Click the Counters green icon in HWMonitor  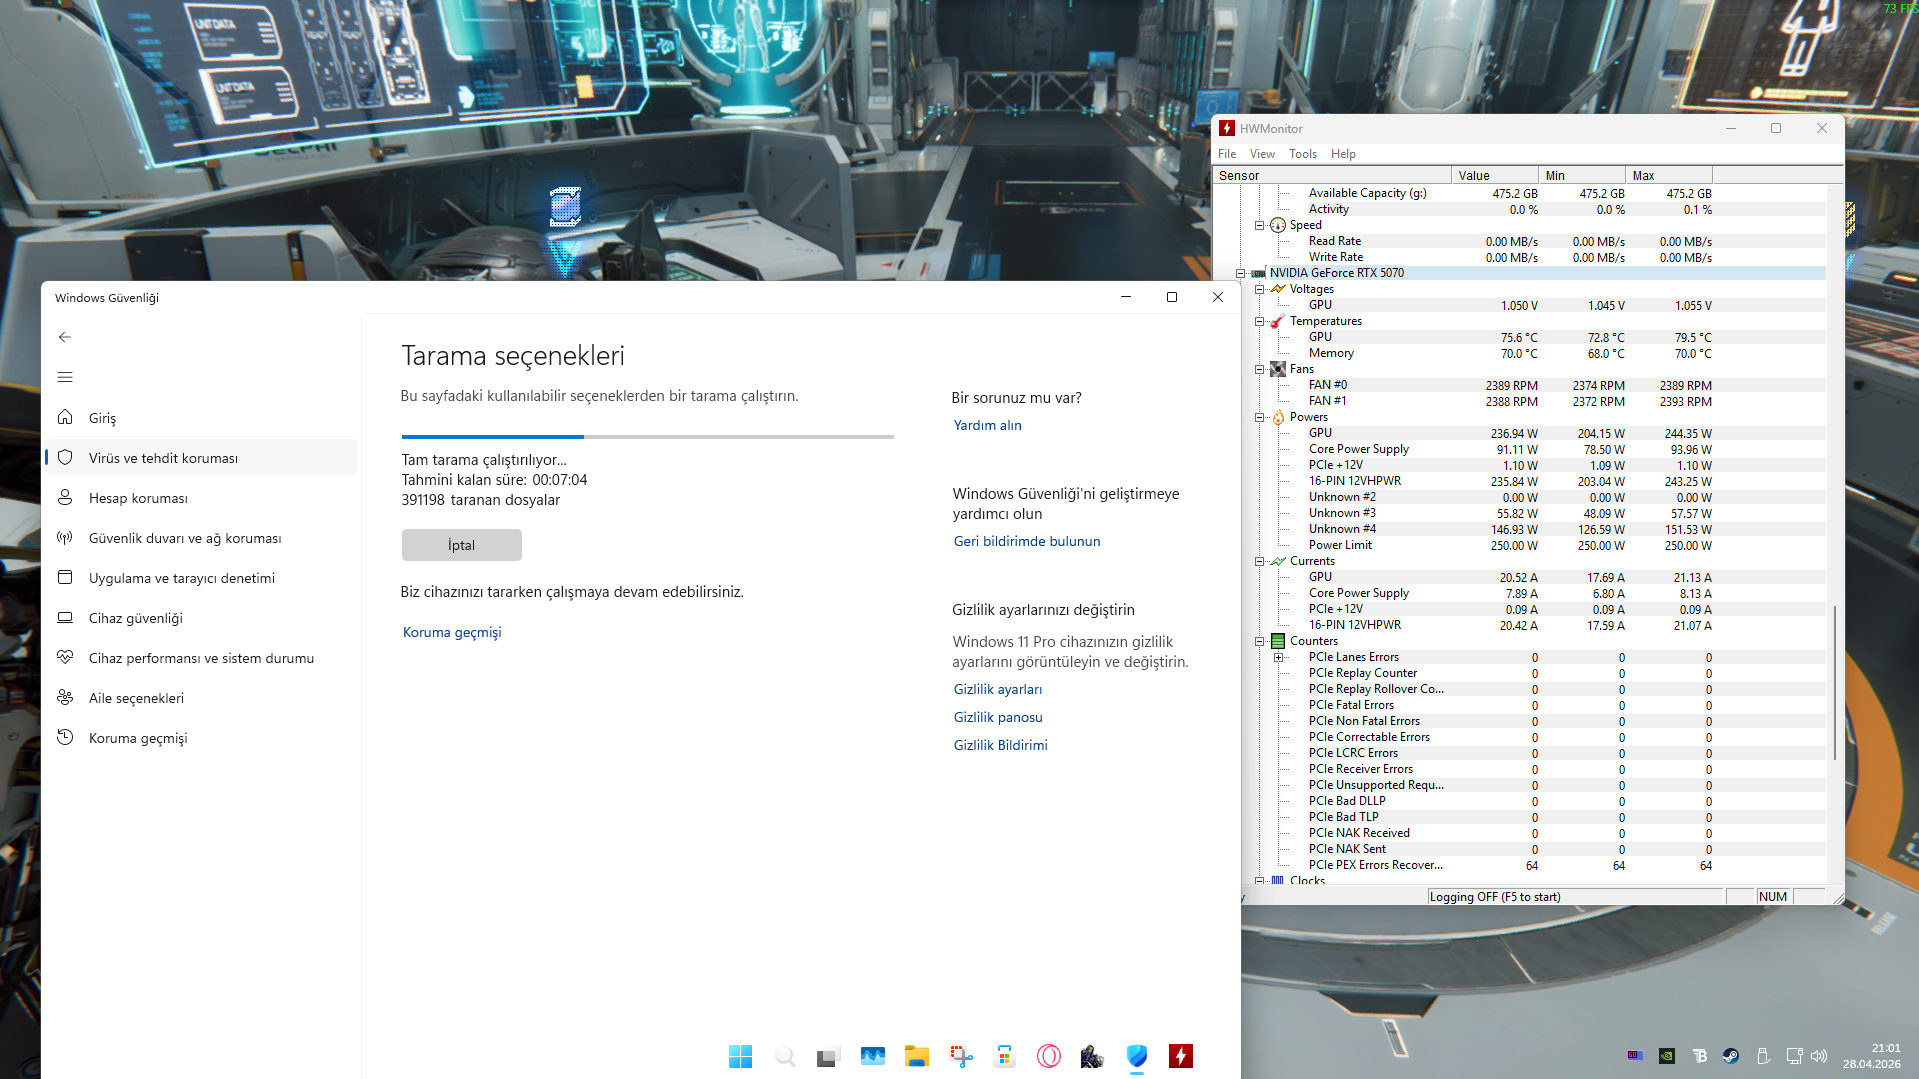(x=1278, y=641)
